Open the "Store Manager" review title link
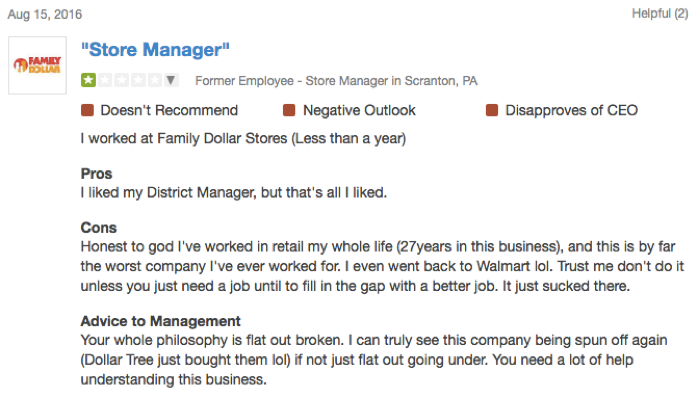This screenshot has height=398, width=698. [155, 49]
